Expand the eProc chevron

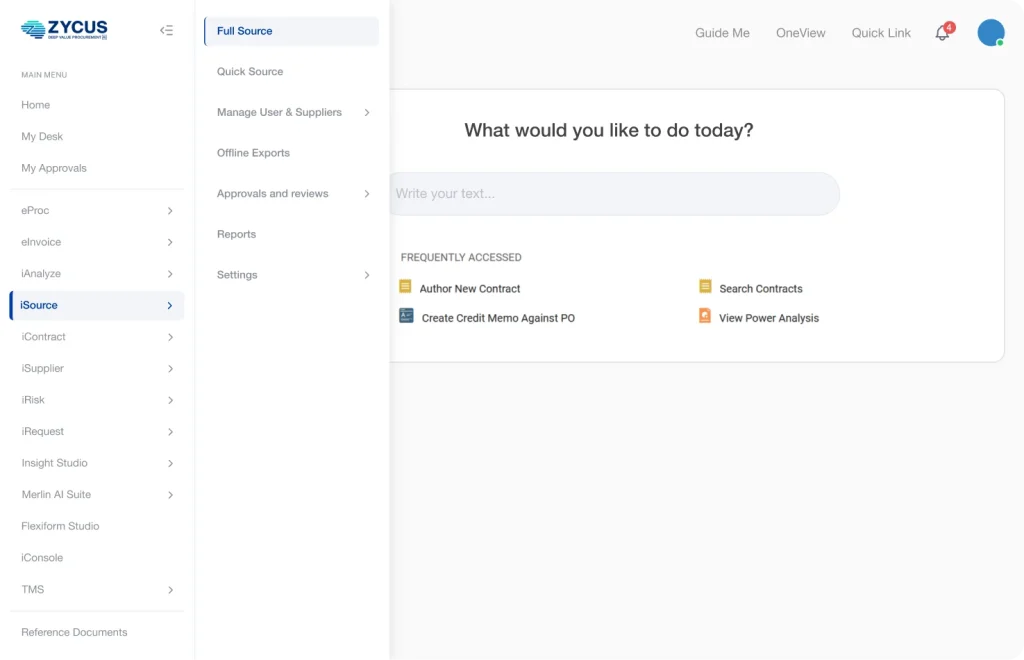click(x=170, y=211)
